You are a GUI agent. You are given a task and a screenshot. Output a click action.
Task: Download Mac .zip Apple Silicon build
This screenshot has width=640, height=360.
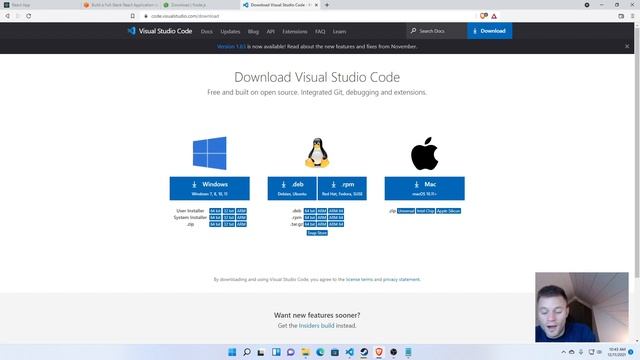click(x=448, y=211)
